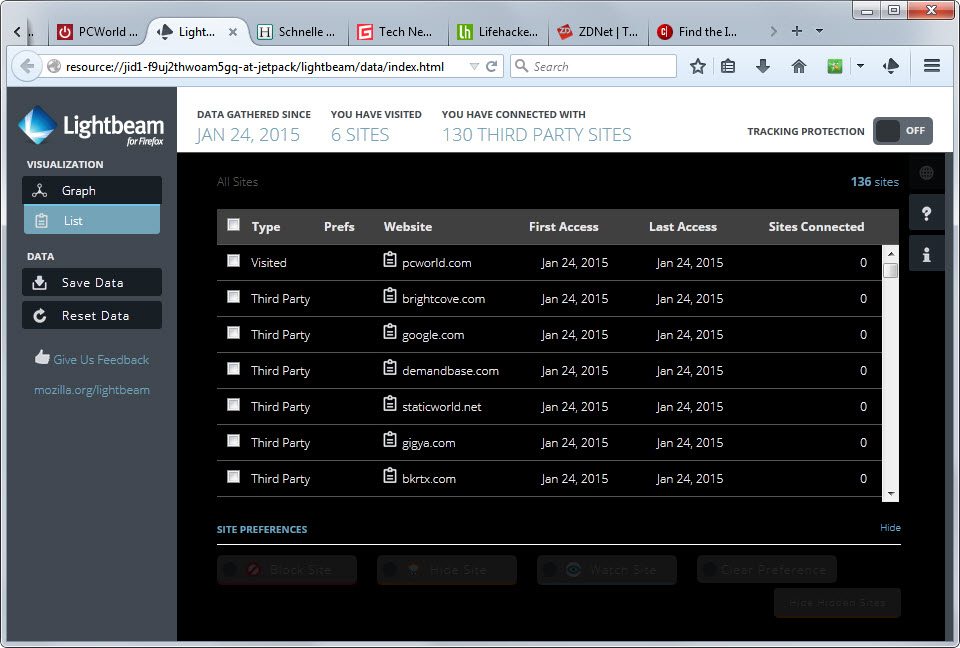960x648 pixels.
Task: Open a new tab with the plus button
Action: pos(797,31)
